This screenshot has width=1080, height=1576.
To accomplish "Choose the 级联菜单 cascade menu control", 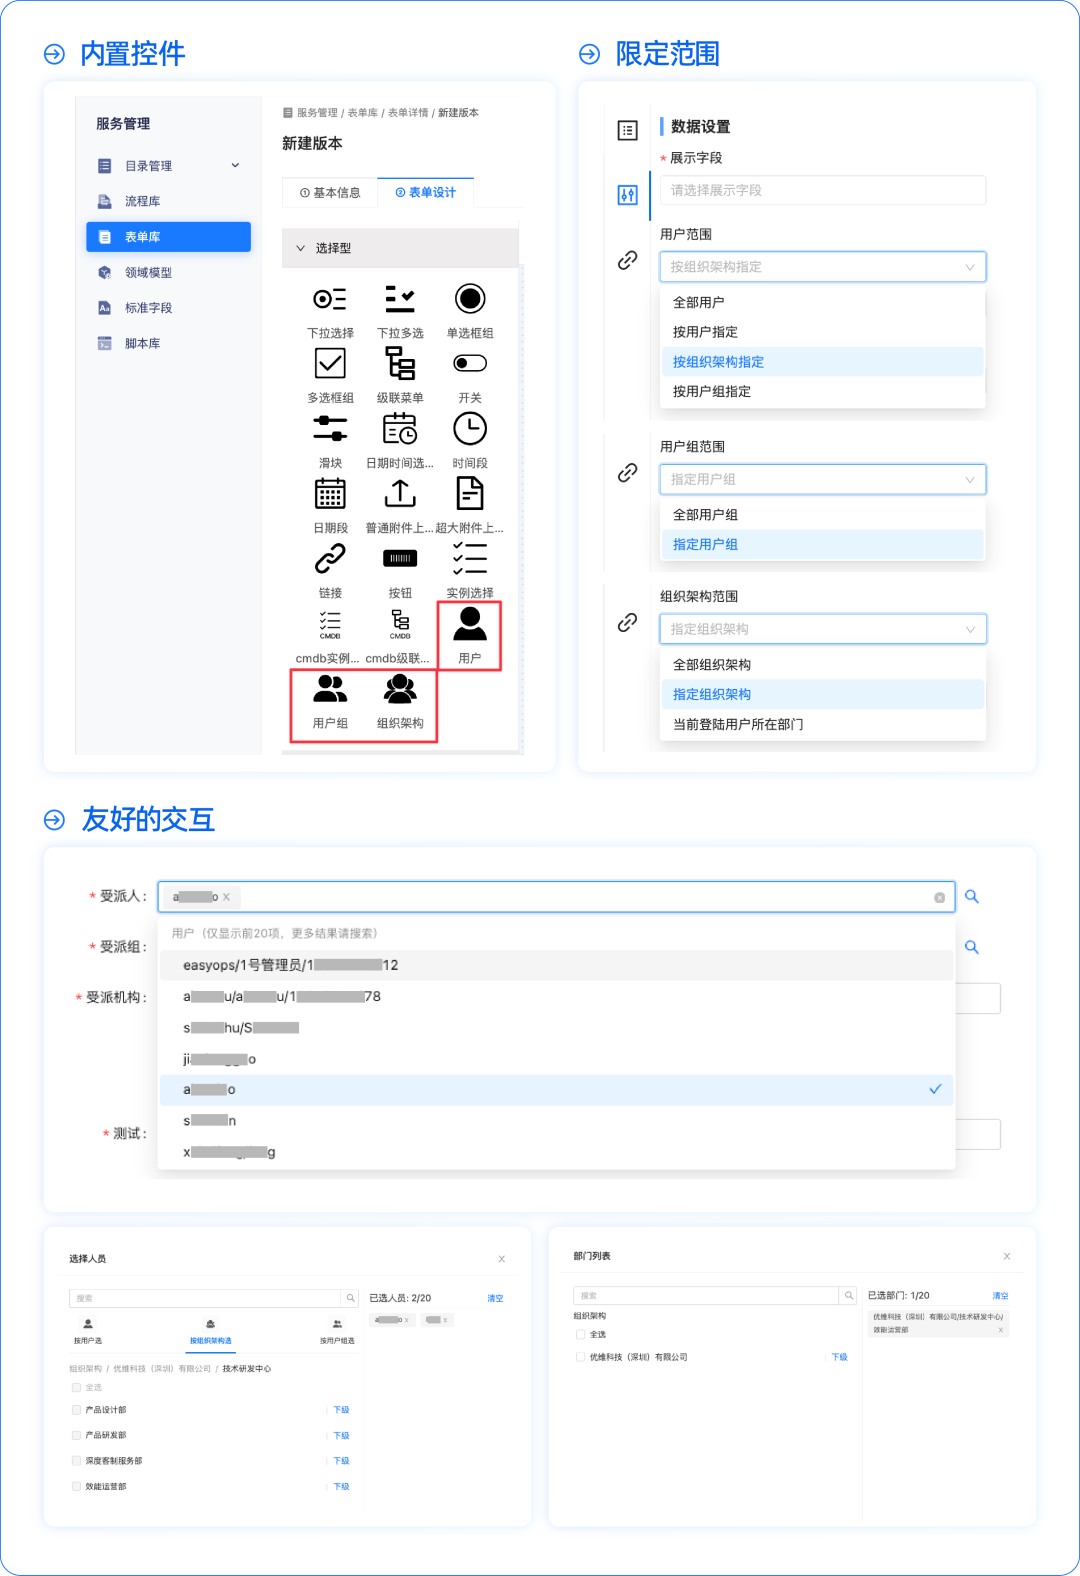I will click(x=400, y=363).
